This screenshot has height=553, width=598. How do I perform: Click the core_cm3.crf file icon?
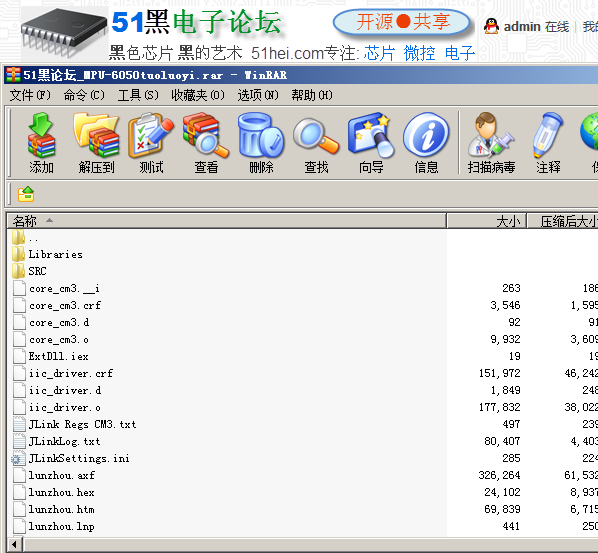coord(19,305)
